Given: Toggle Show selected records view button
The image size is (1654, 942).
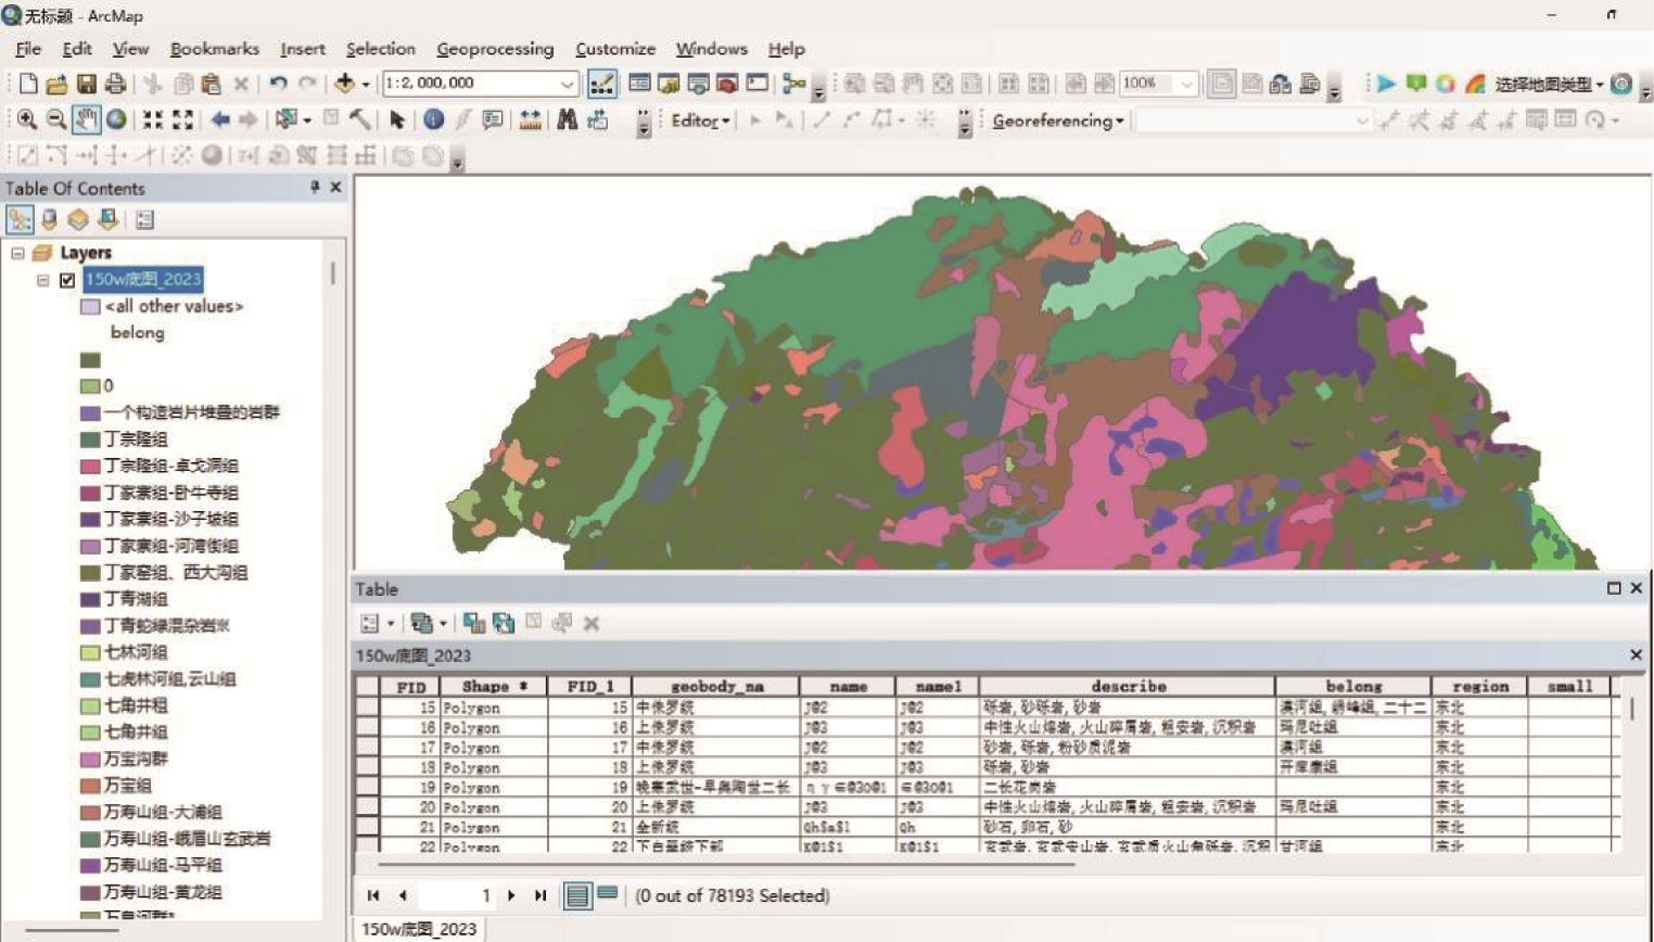Looking at the screenshot, I should pyautogui.click(x=607, y=895).
